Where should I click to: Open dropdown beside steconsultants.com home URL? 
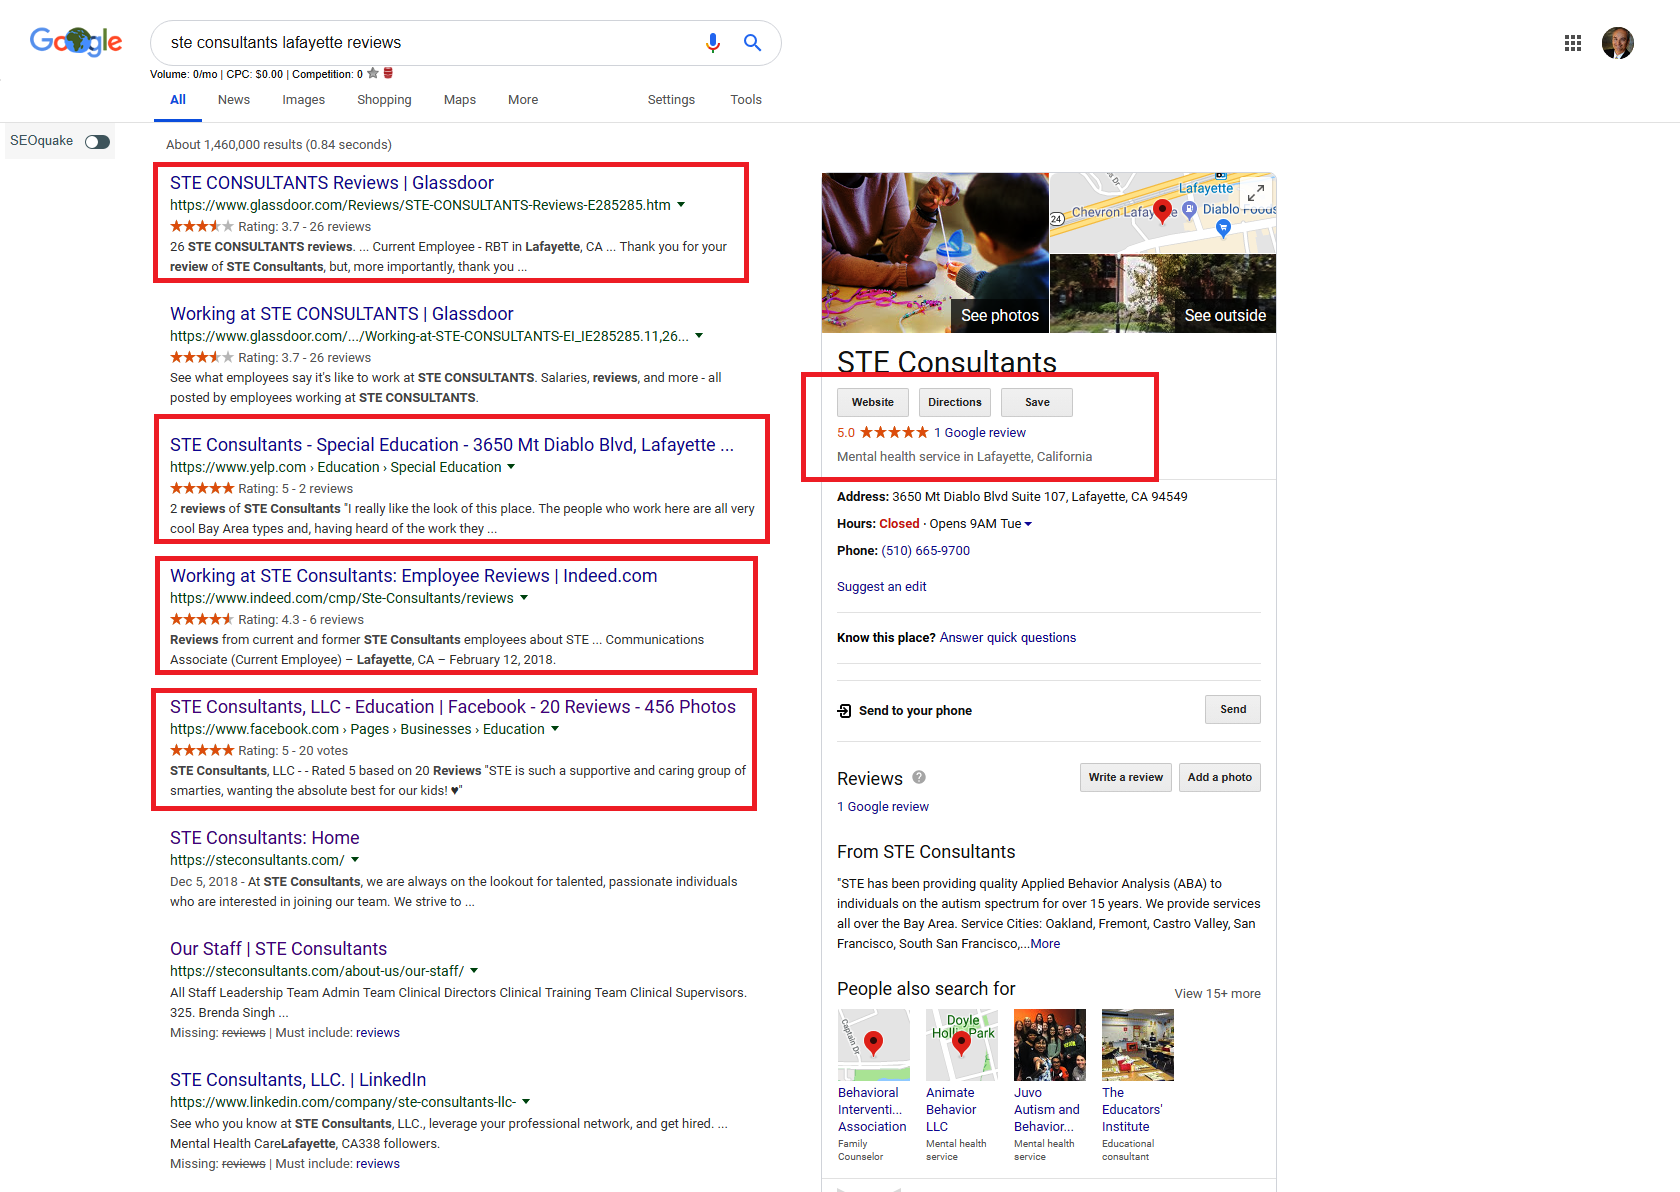(x=355, y=860)
